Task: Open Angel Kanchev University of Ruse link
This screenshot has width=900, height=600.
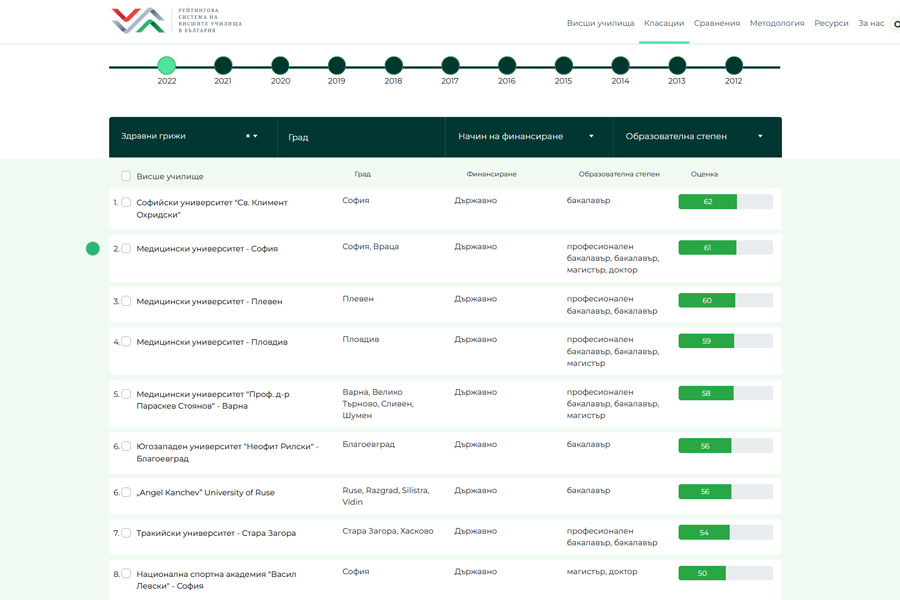Action: pyautogui.click(x=205, y=493)
